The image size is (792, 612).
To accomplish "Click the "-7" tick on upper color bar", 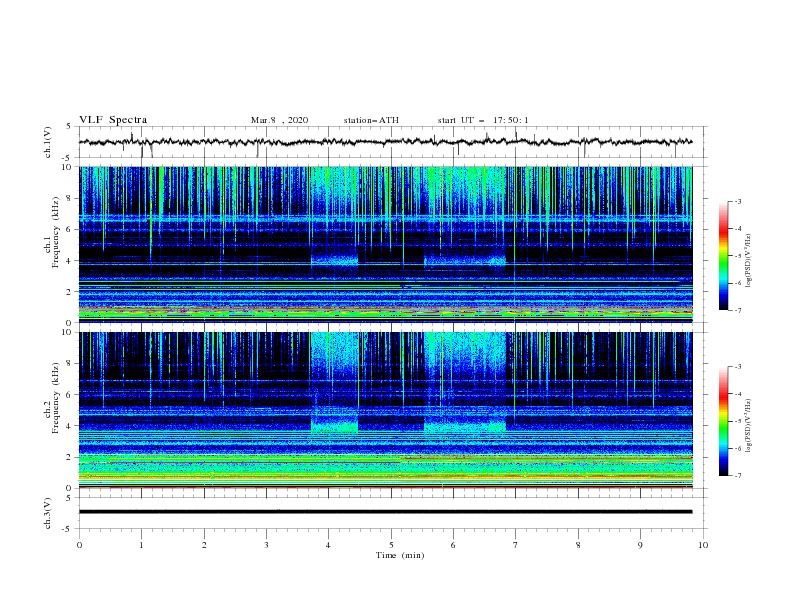I will 737,310.
